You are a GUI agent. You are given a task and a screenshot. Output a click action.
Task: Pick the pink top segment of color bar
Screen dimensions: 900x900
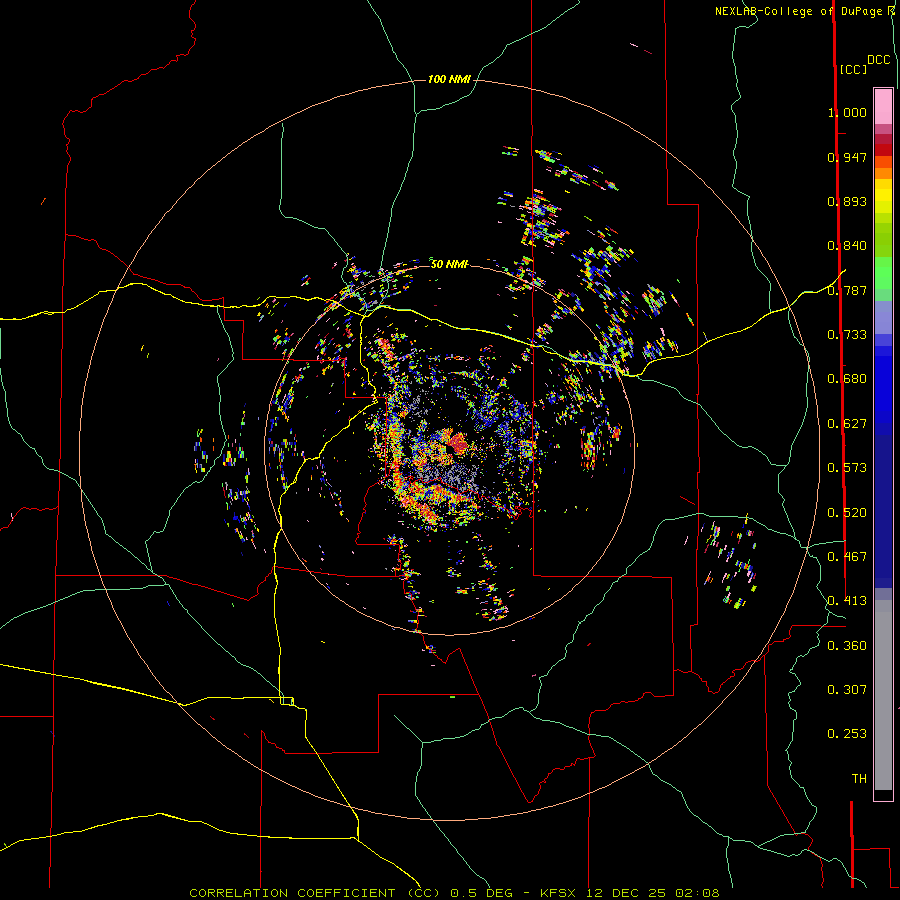tap(883, 106)
